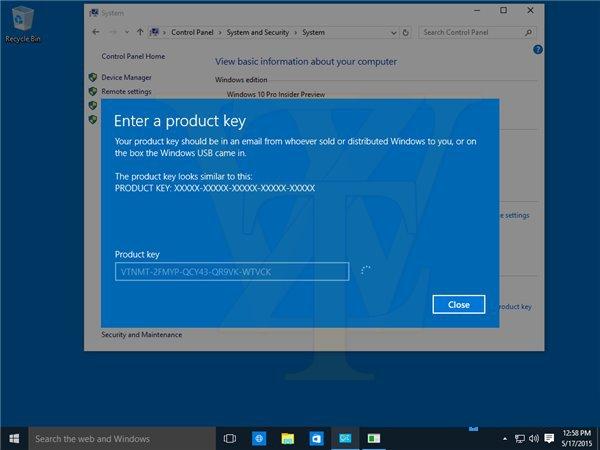Viewport: 600px width, 450px height.
Task: Open the Action Center notifications icon
Action: [549, 438]
